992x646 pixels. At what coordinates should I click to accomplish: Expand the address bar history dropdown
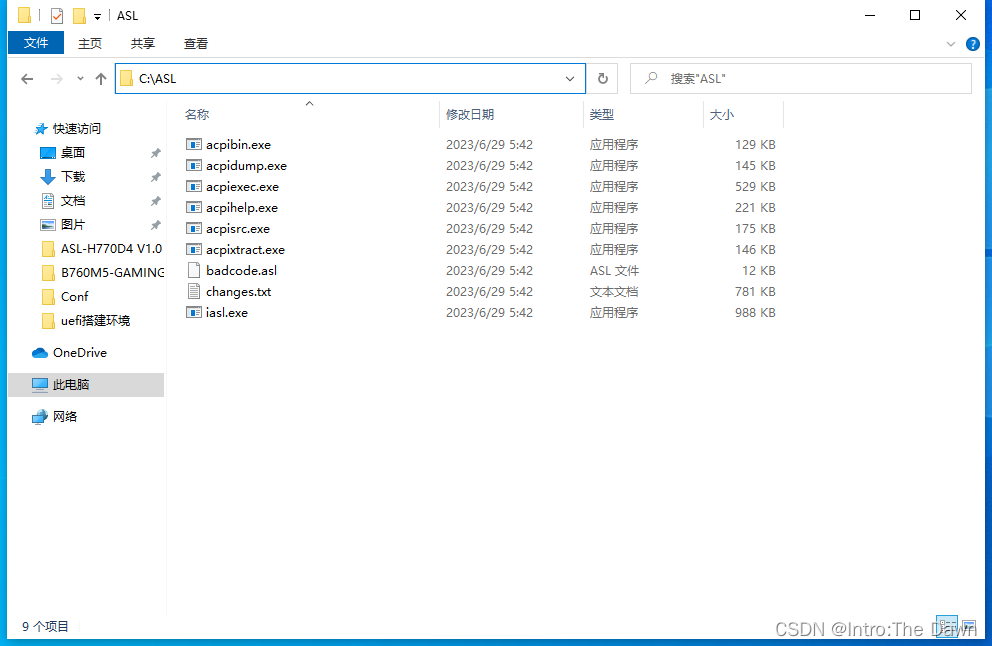tap(569, 78)
